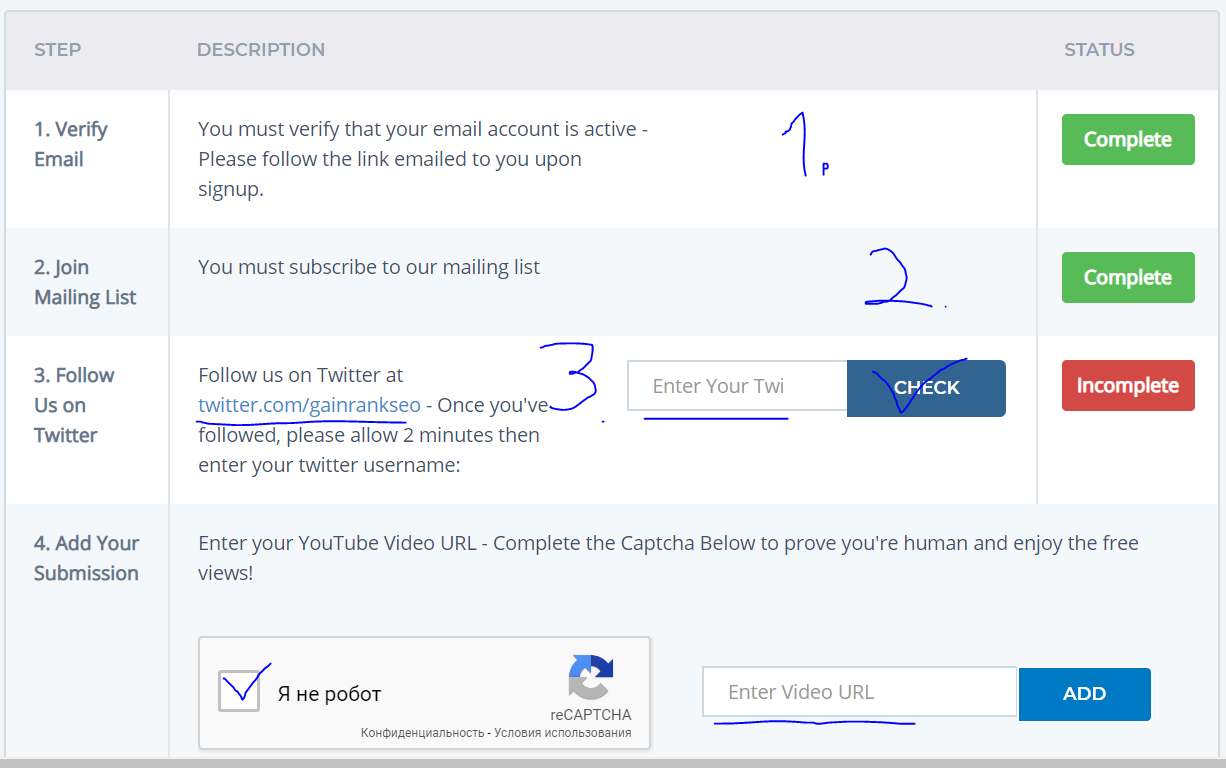Click the STATUS column header

1099,49
